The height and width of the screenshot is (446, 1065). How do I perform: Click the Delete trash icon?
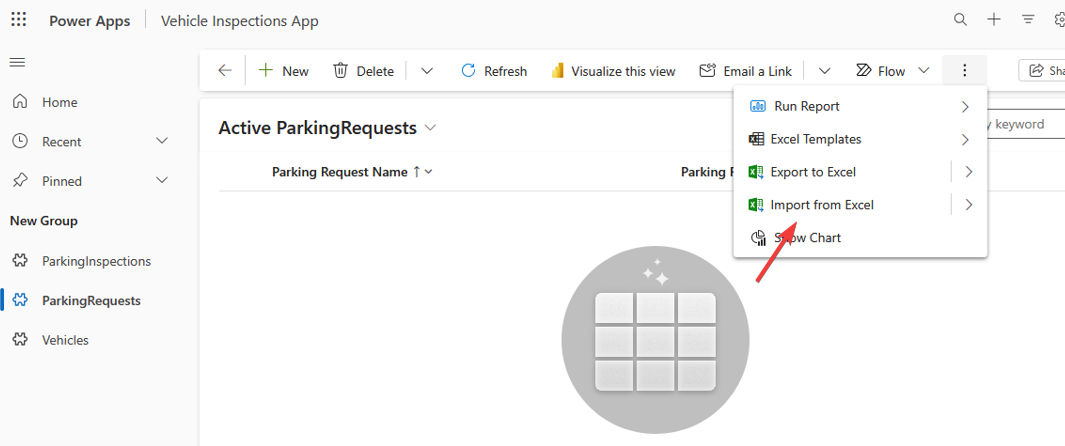pos(341,71)
